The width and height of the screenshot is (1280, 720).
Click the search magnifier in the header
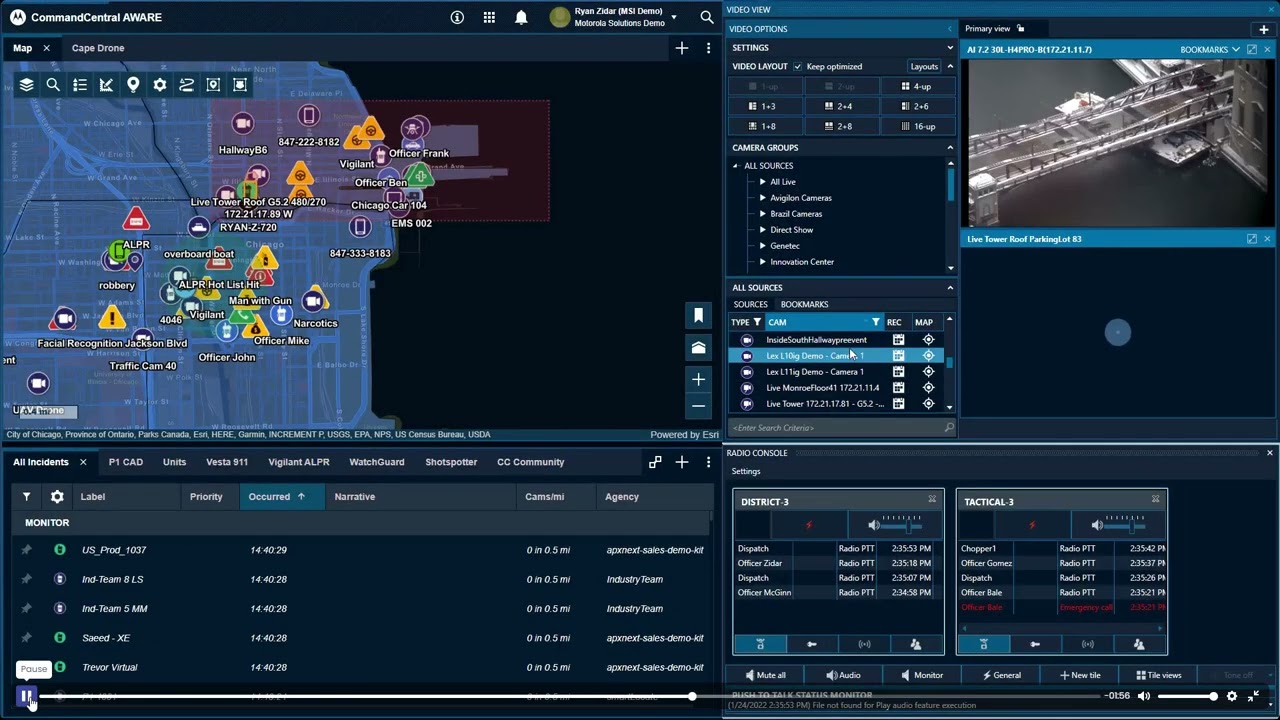tap(707, 17)
